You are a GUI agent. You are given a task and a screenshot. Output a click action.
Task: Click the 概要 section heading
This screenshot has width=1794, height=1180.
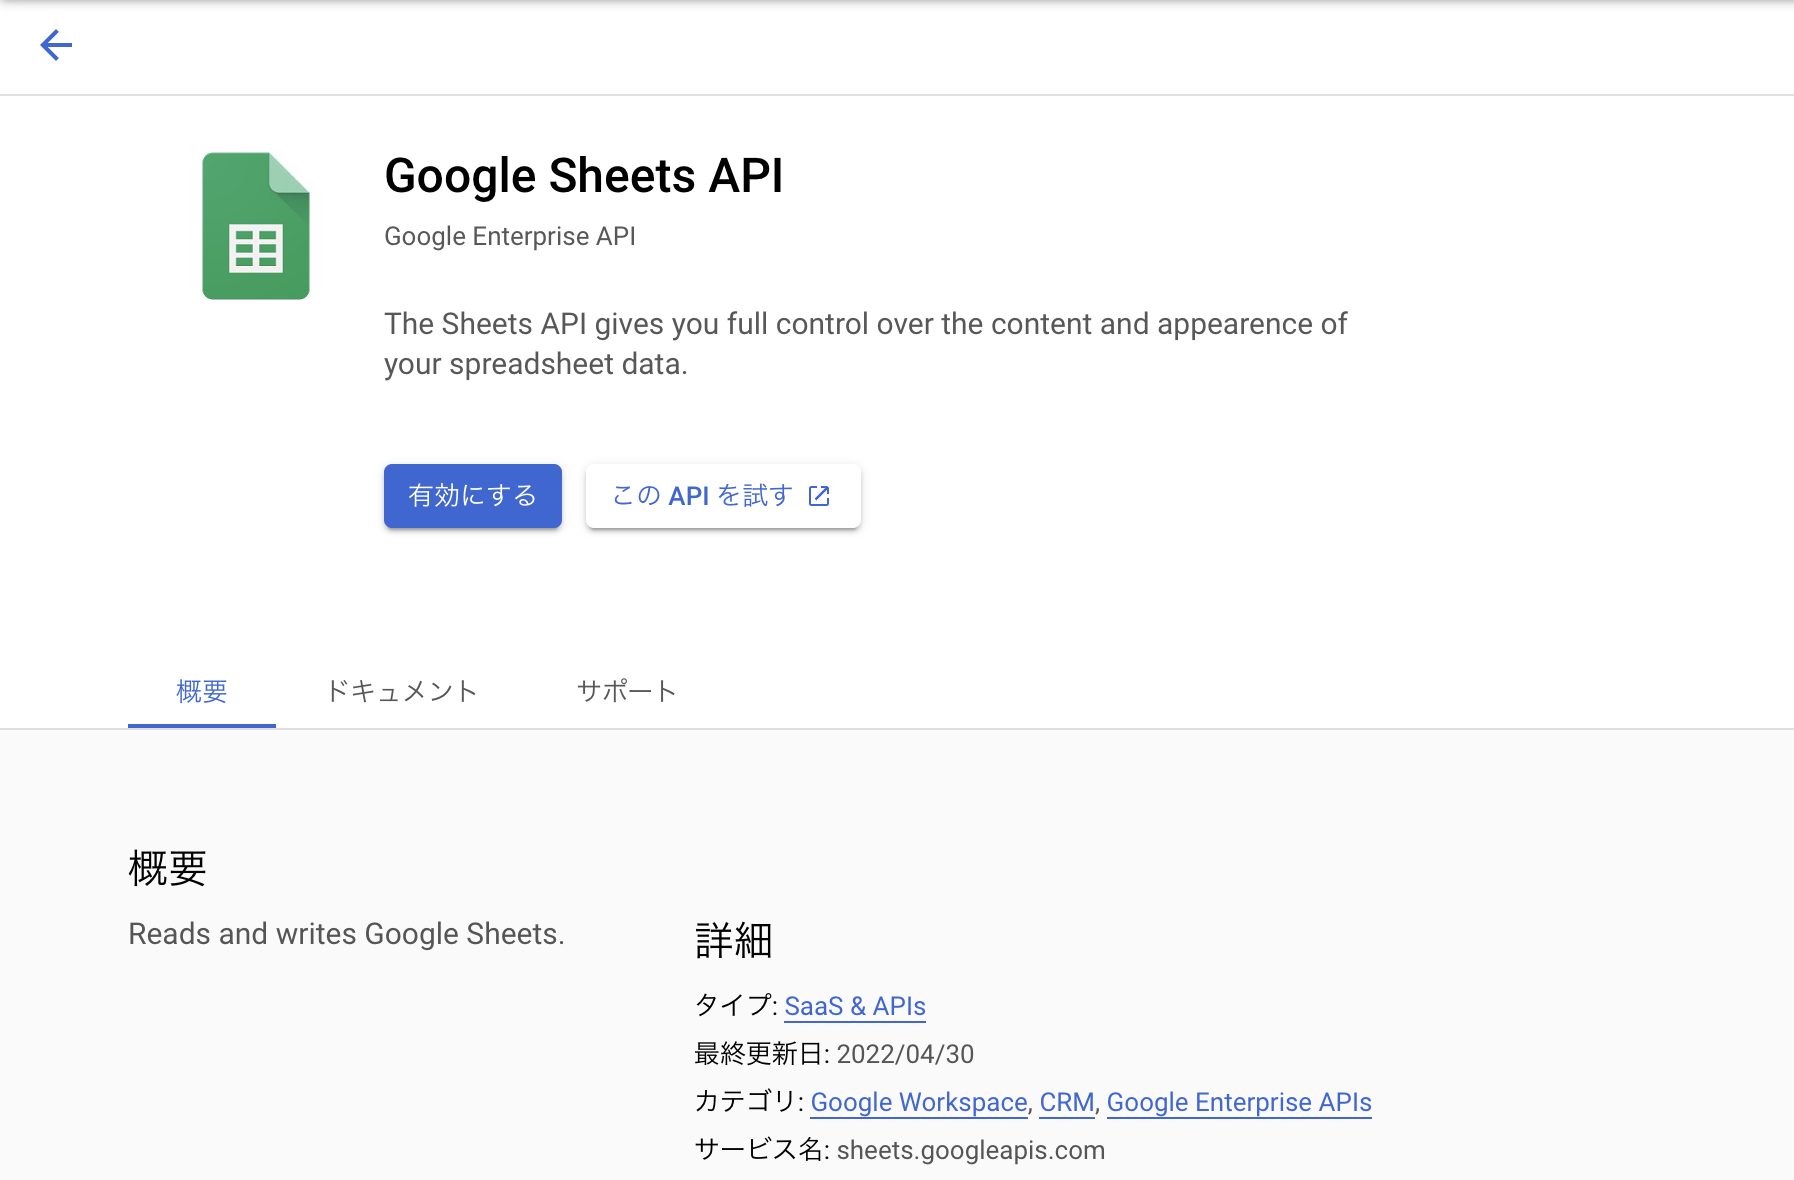(x=166, y=868)
